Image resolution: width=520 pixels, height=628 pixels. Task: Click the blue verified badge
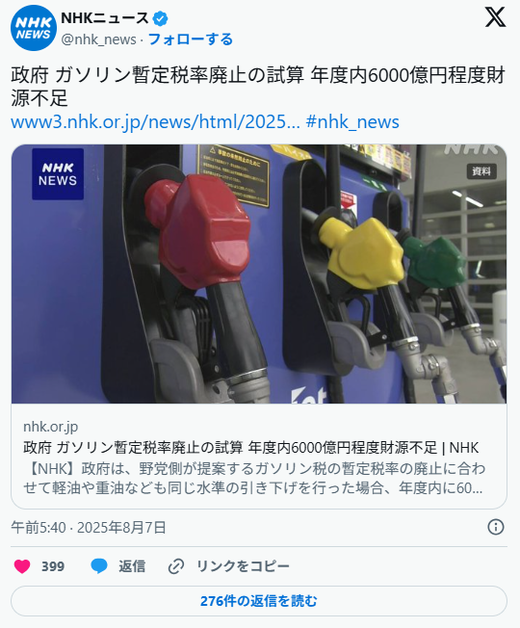pyautogui.click(x=161, y=18)
